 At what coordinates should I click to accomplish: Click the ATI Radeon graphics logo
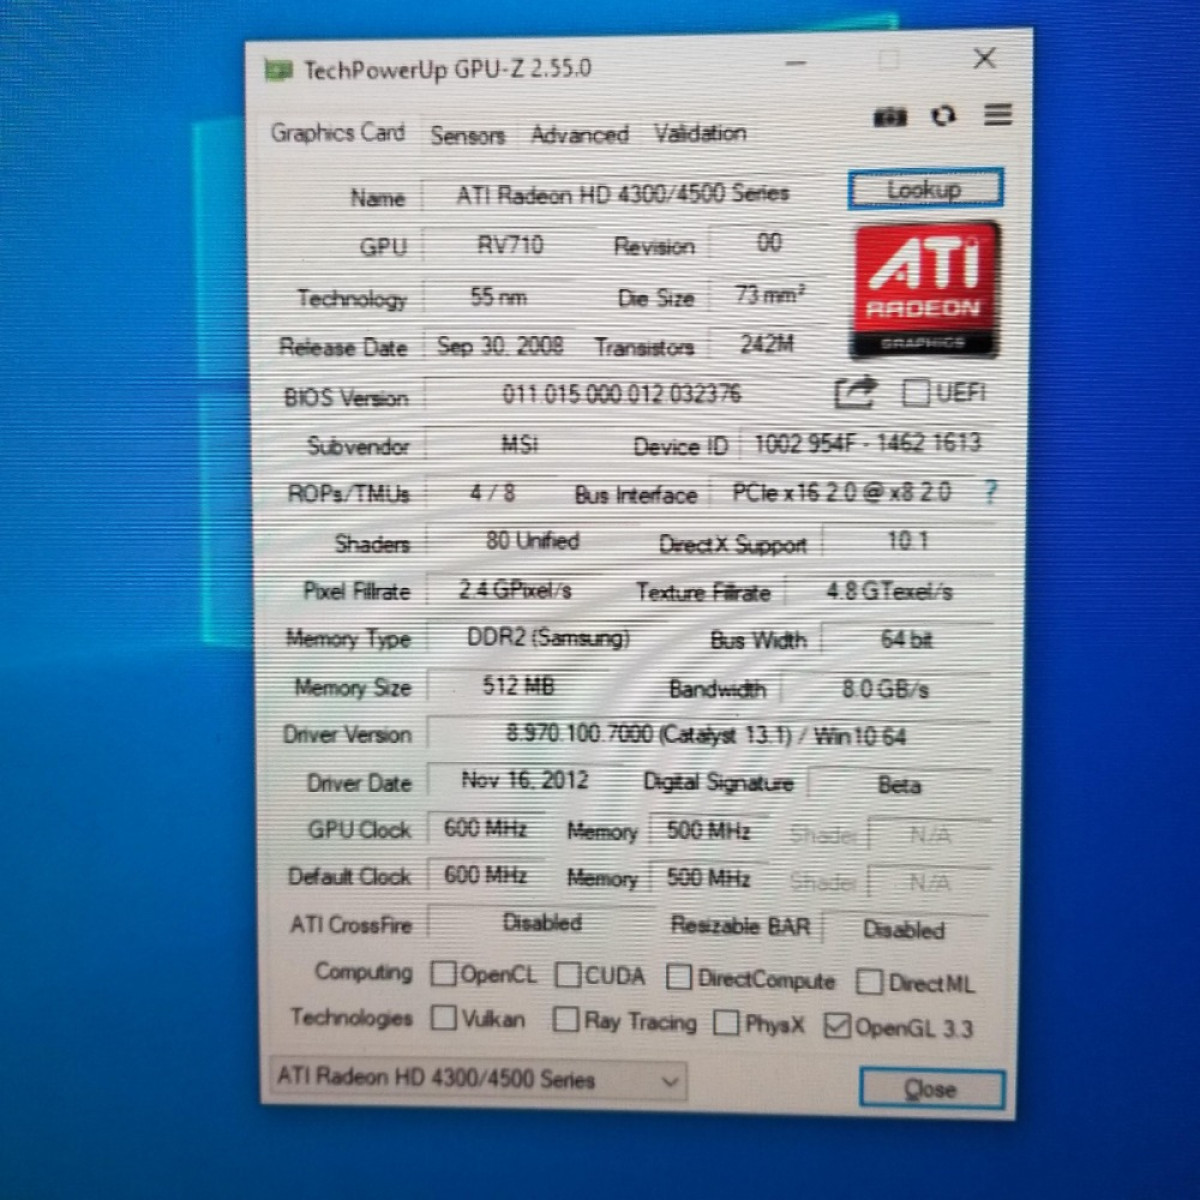(925, 290)
